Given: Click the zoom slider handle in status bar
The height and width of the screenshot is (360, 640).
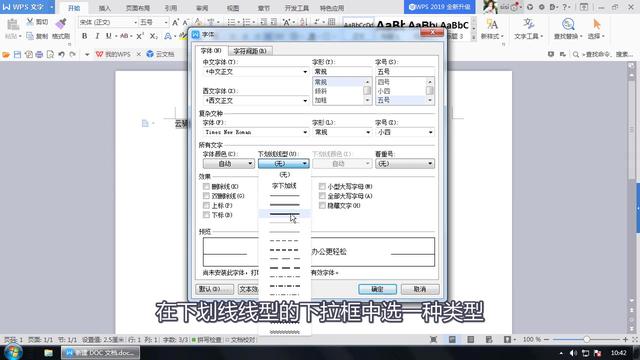Looking at the screenshot, I should coord(587,339).
